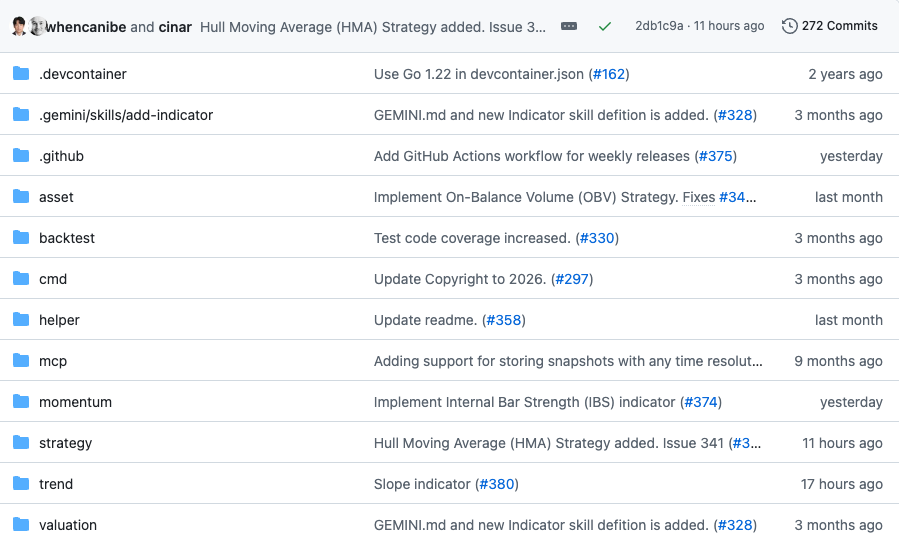Open commit 'Update Copyright to 2026.'
899x544 pixels.
pos(460,279)
